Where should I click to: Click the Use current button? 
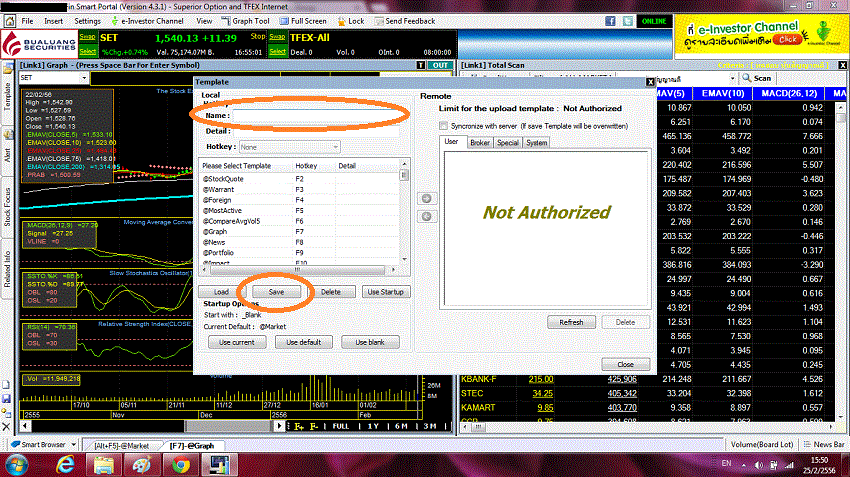[236, 343]
